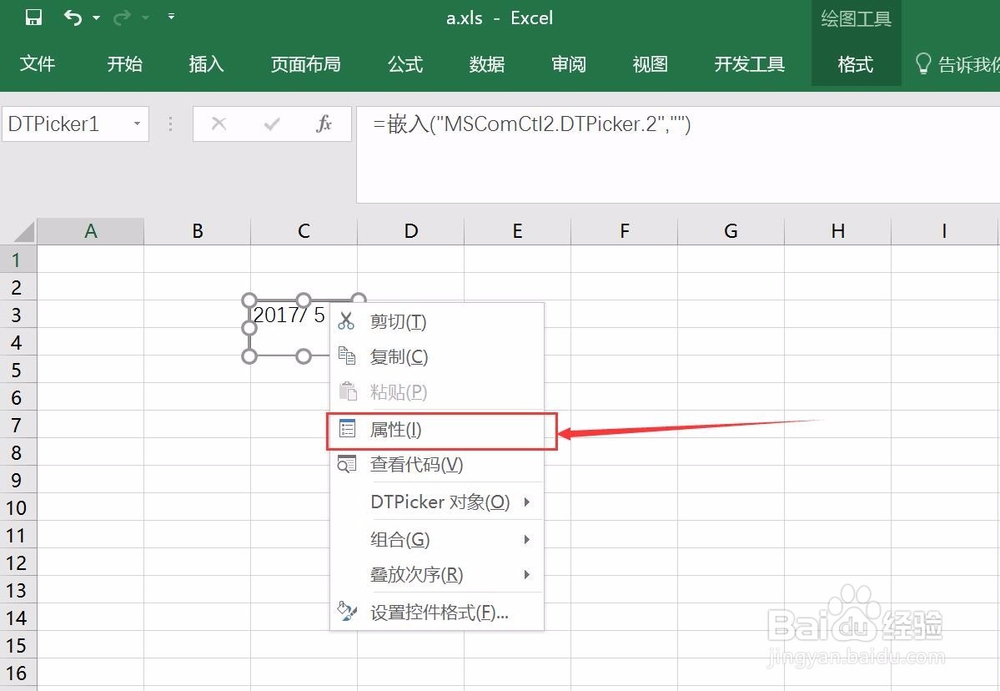Click the Save icon in quick access toolbar
This screenshot has width=1000, height=691.
click(33, 17)
